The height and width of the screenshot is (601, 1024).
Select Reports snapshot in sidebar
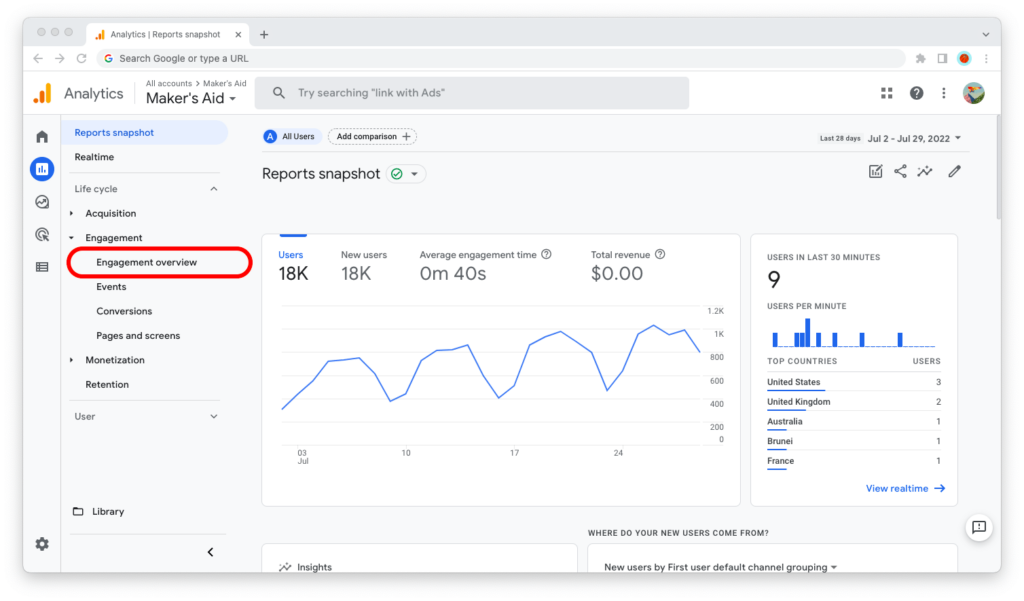[145, 133]
